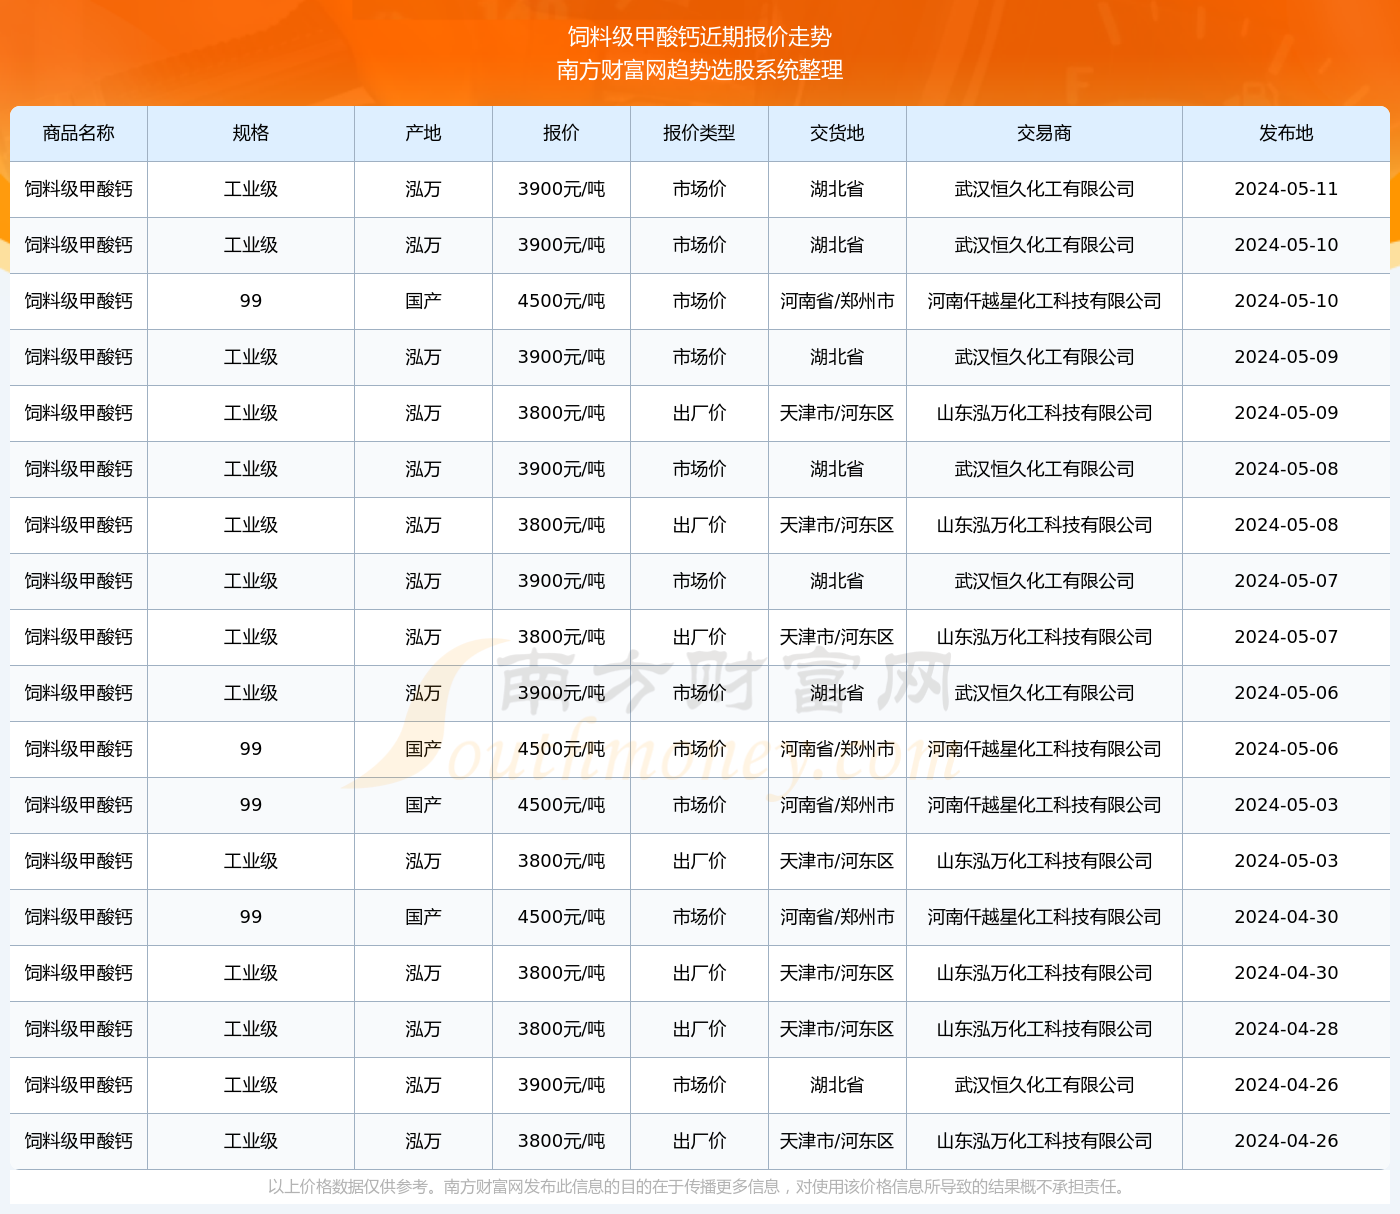Image resolution: width=1400 pixels, height=1214 pixels.
Task: Click 山东泓万化工科技有限公司 in the 2024-05-09 row
Action: tap(1044, 413)
